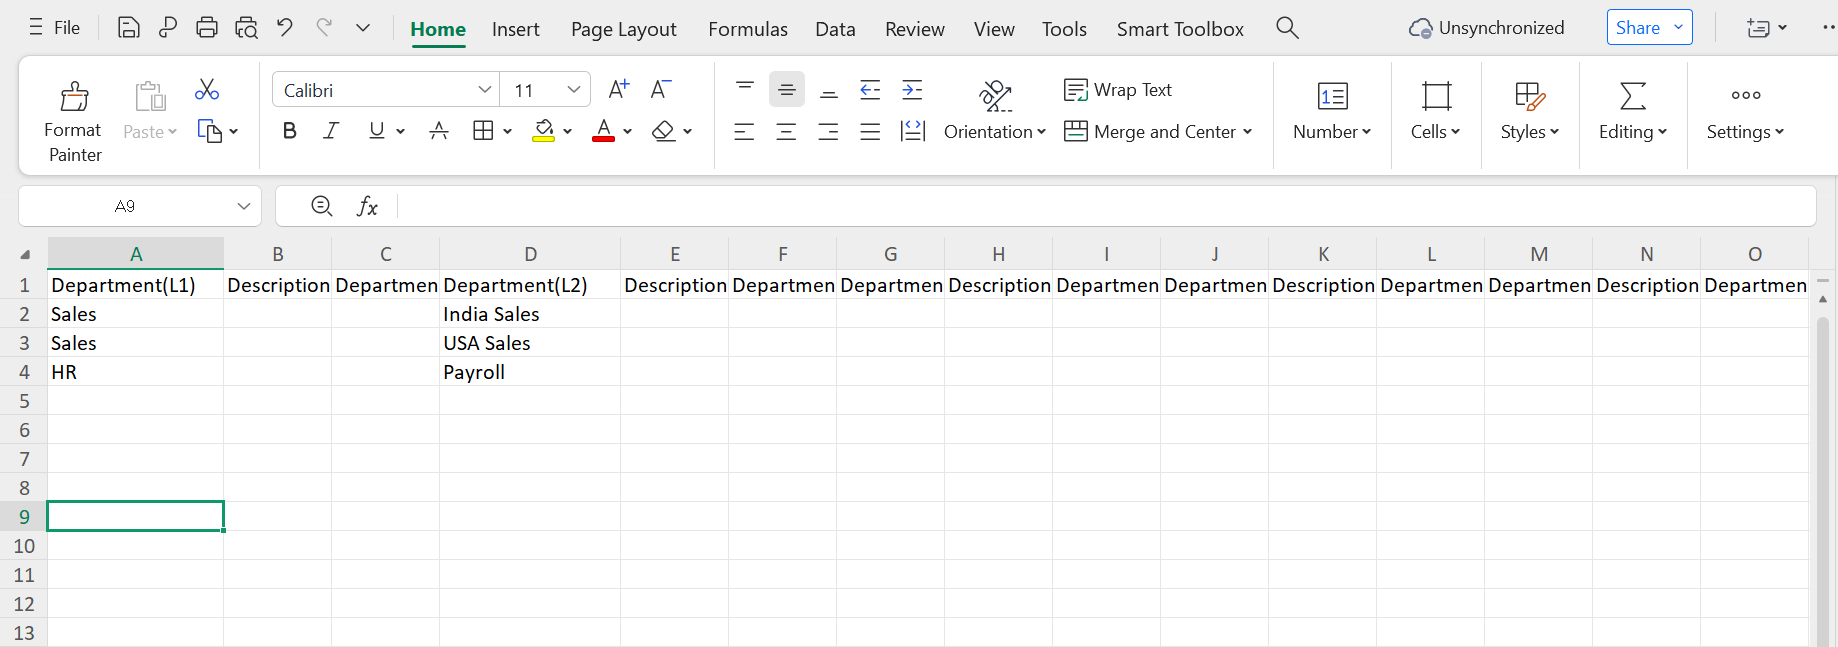Switch to the Formulas tab
1838x647 pixels.
tap(748, 29)
